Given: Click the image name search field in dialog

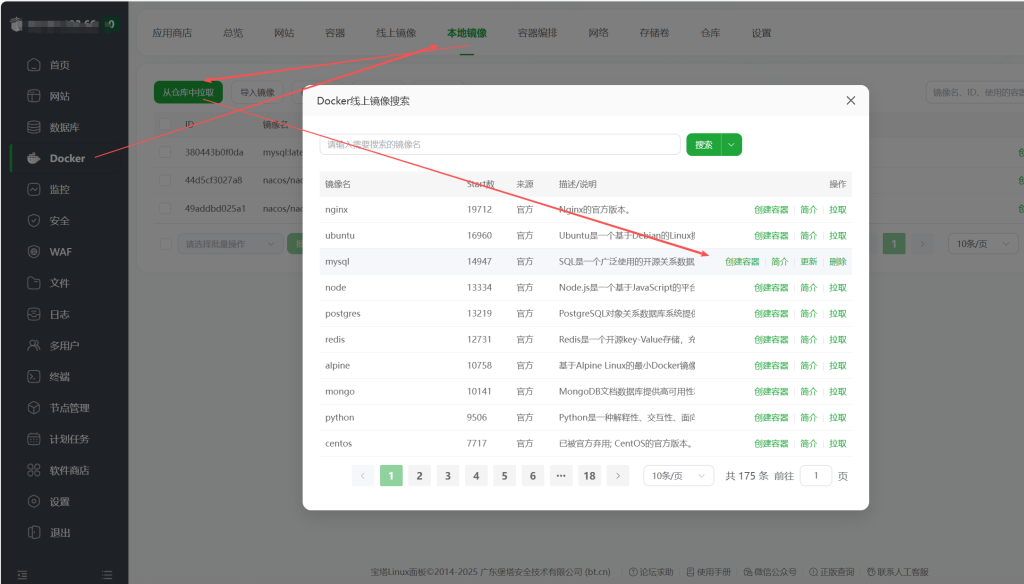Looking at the screenshot, I should pyautogui.click(x=500, y=145).
